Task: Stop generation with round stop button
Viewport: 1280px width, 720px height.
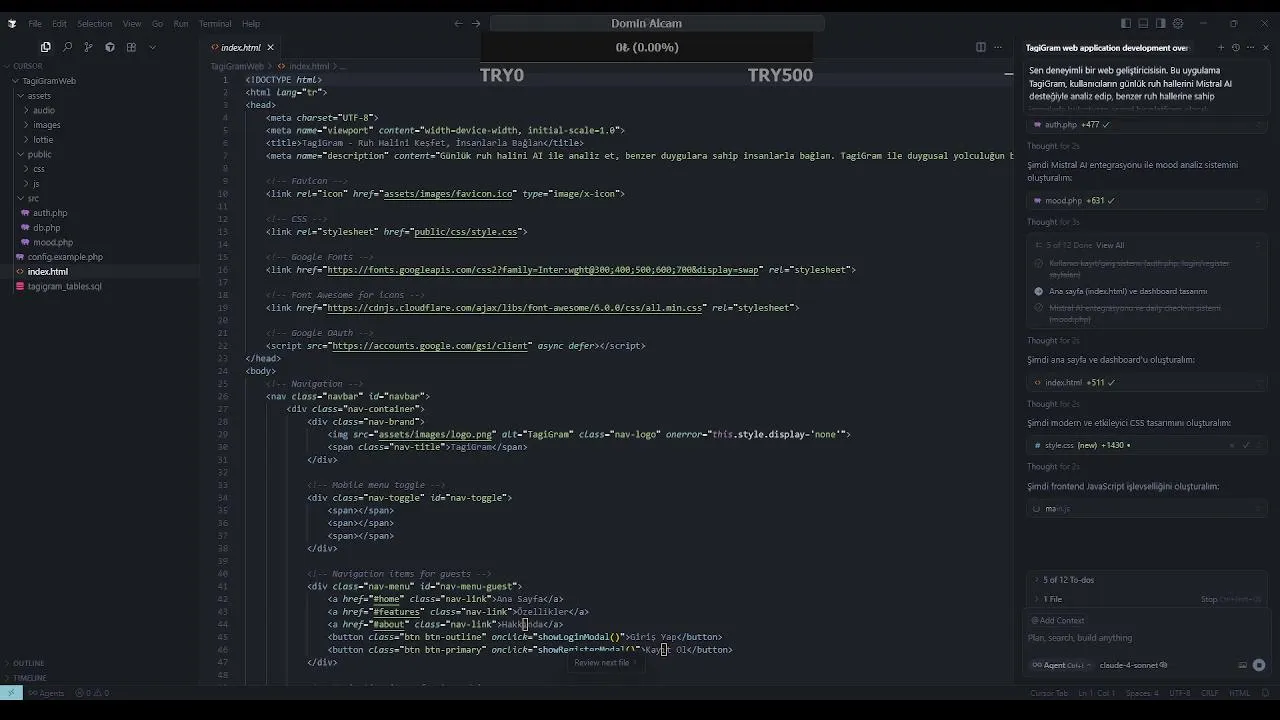Action: 1259,665
